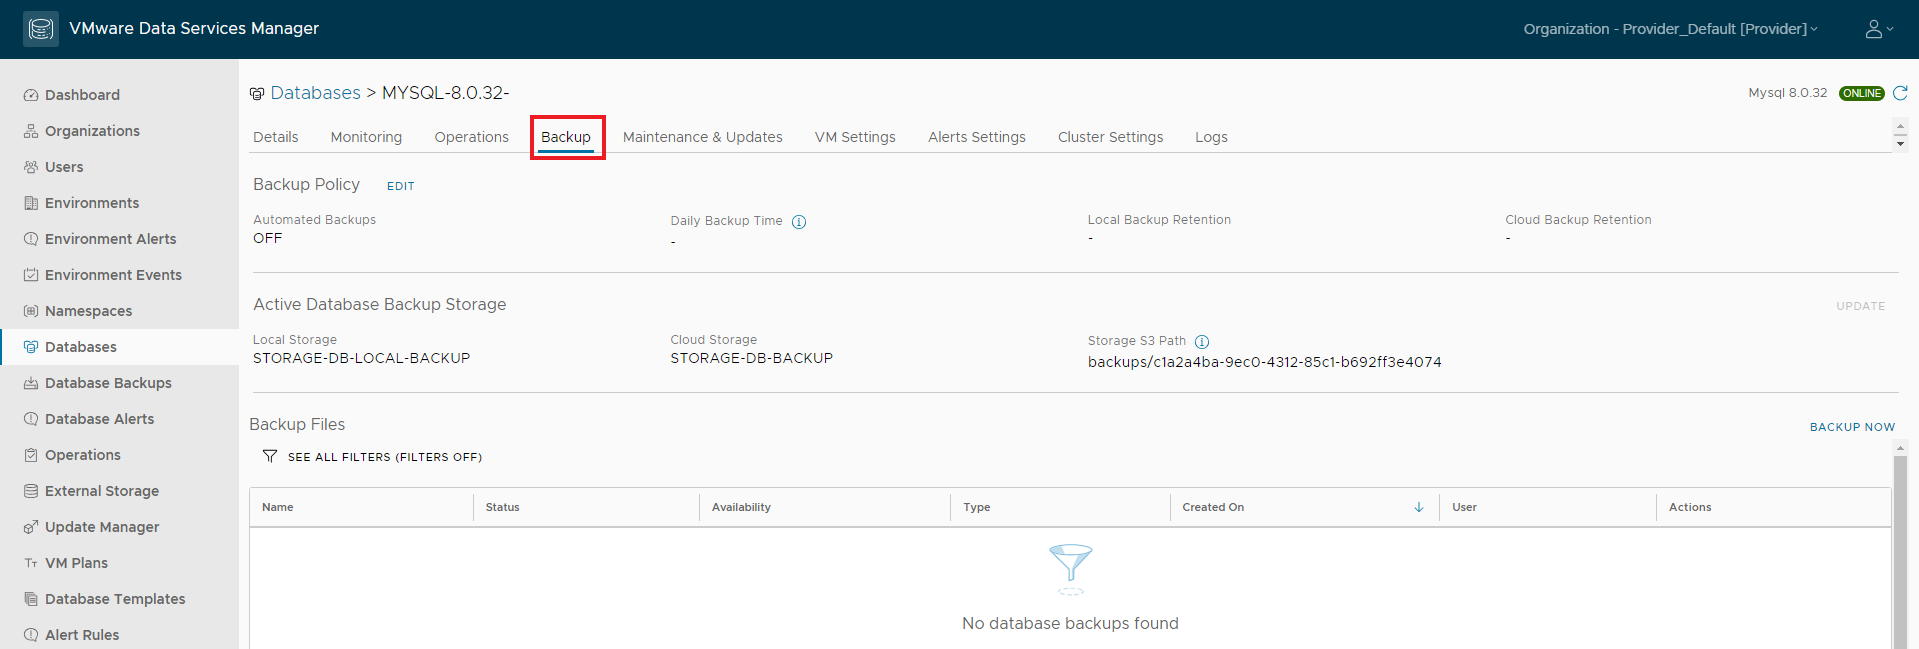The width and height of the screenshot is (1919, 649).
Task: Click the Database Backups sidebar icon
Action: pyautogui.click(x=31, y=383)
